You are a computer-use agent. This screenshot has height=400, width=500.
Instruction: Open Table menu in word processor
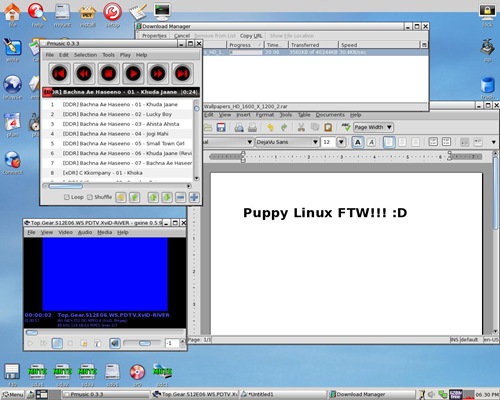[x=304, y=115]
